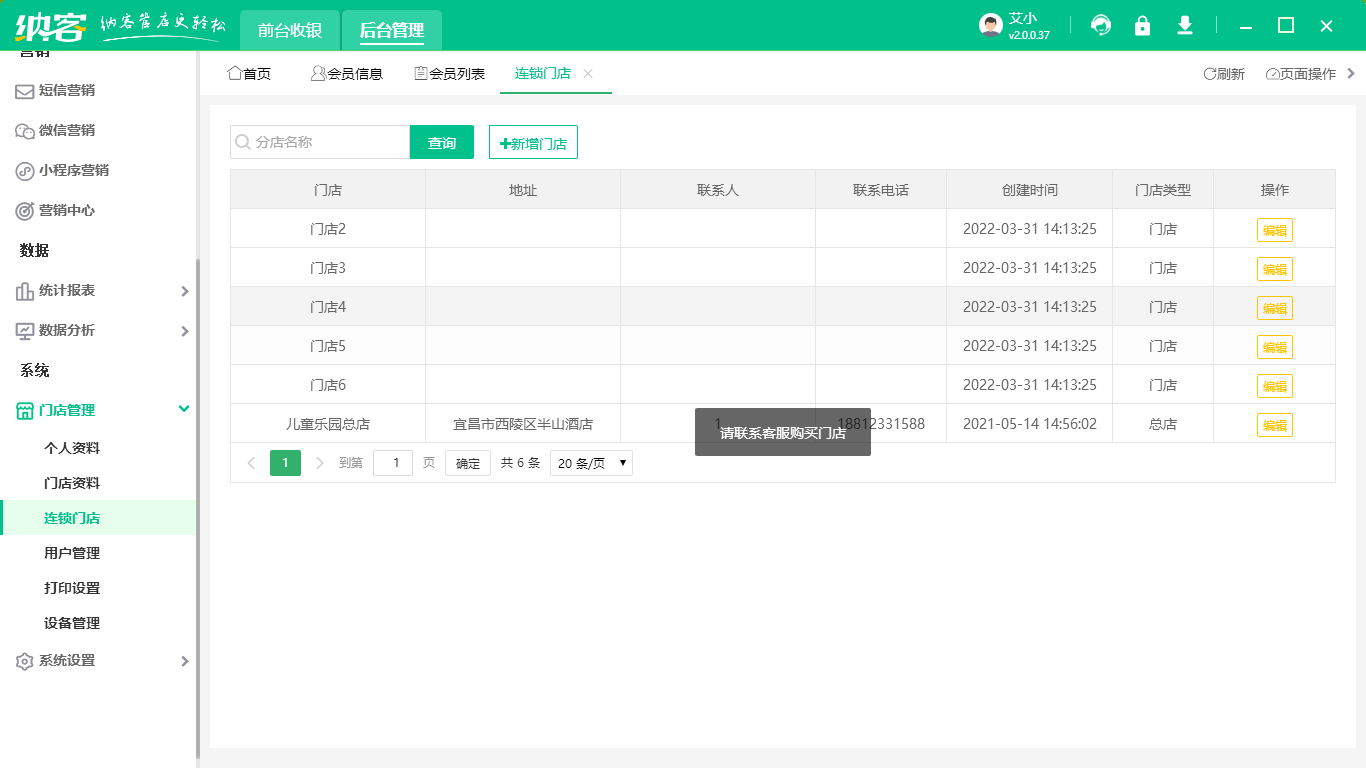Open 短信营销 via the envelope icon
This screenshot has width=1366, height=768.
coord(23,90)
